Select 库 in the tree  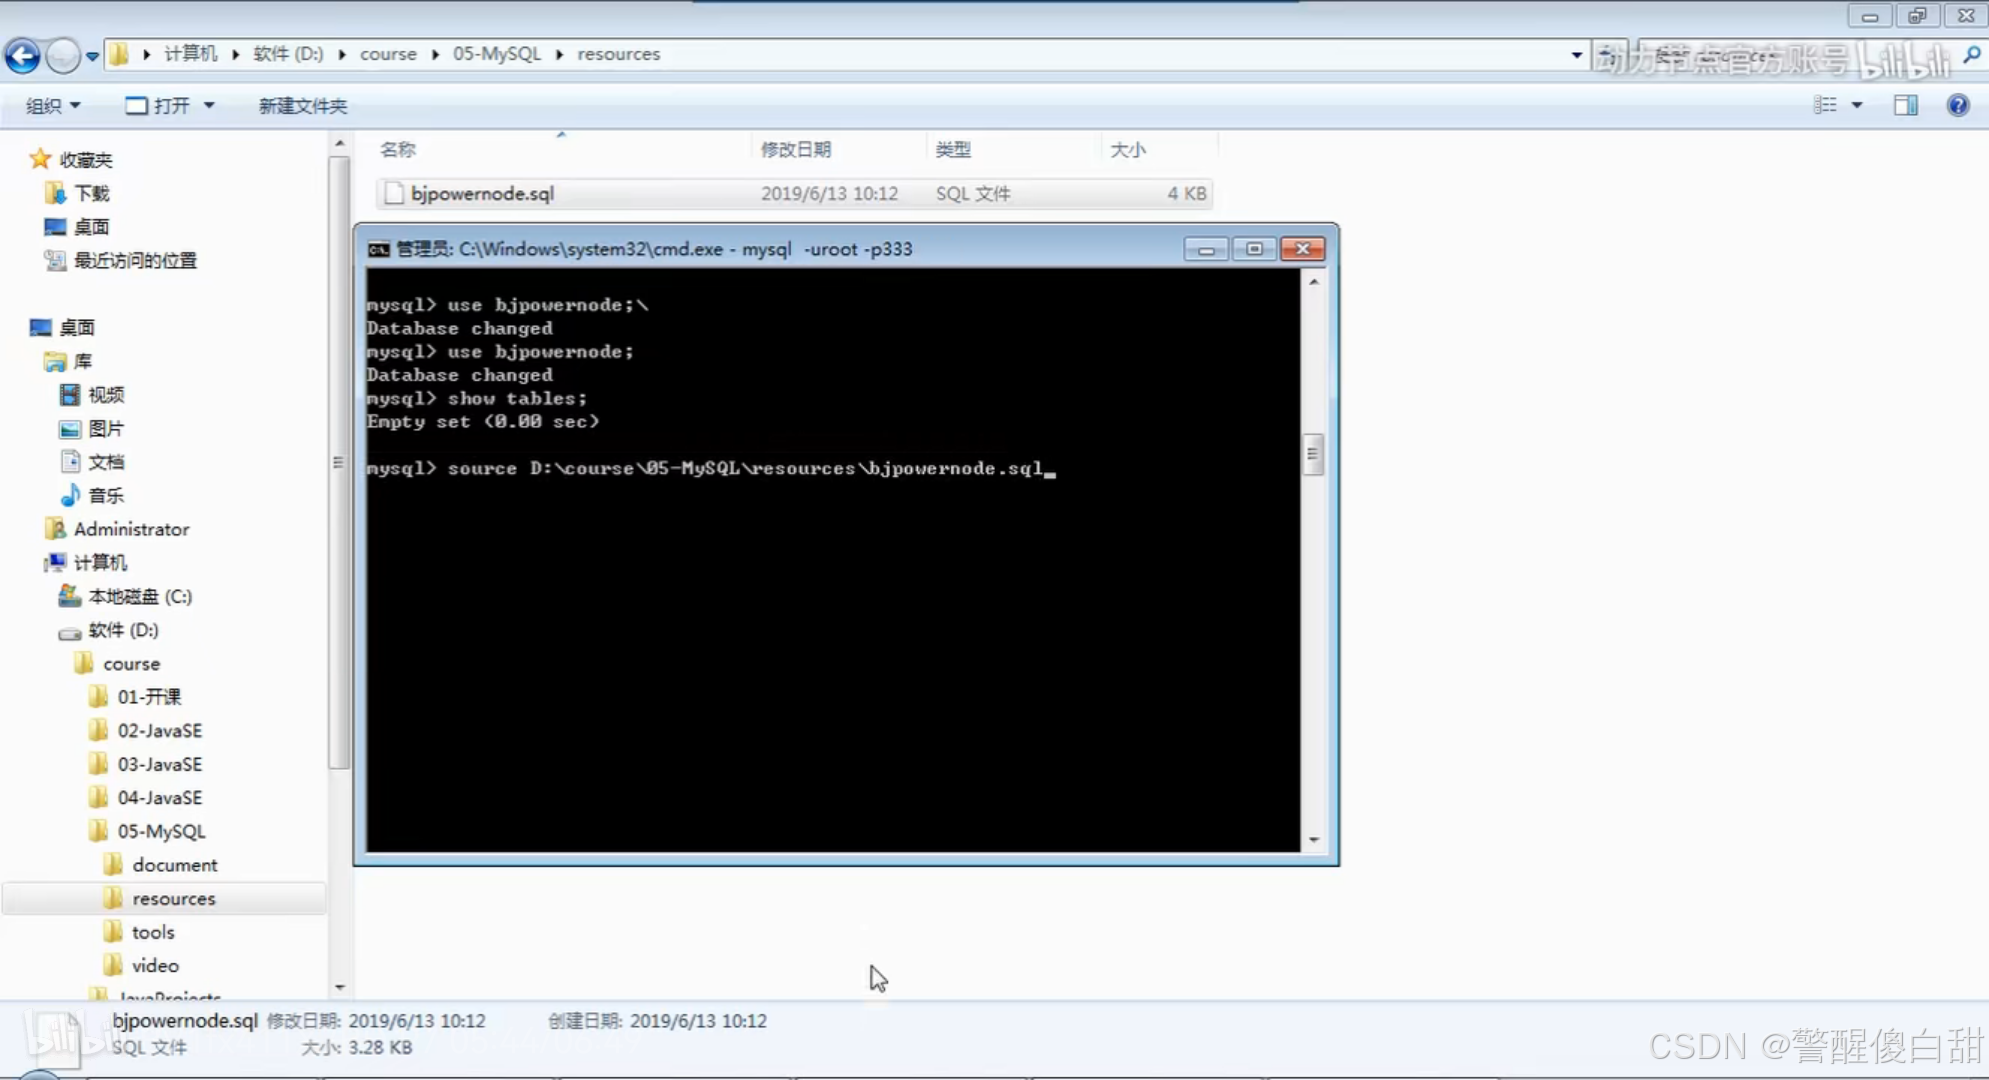82,361
